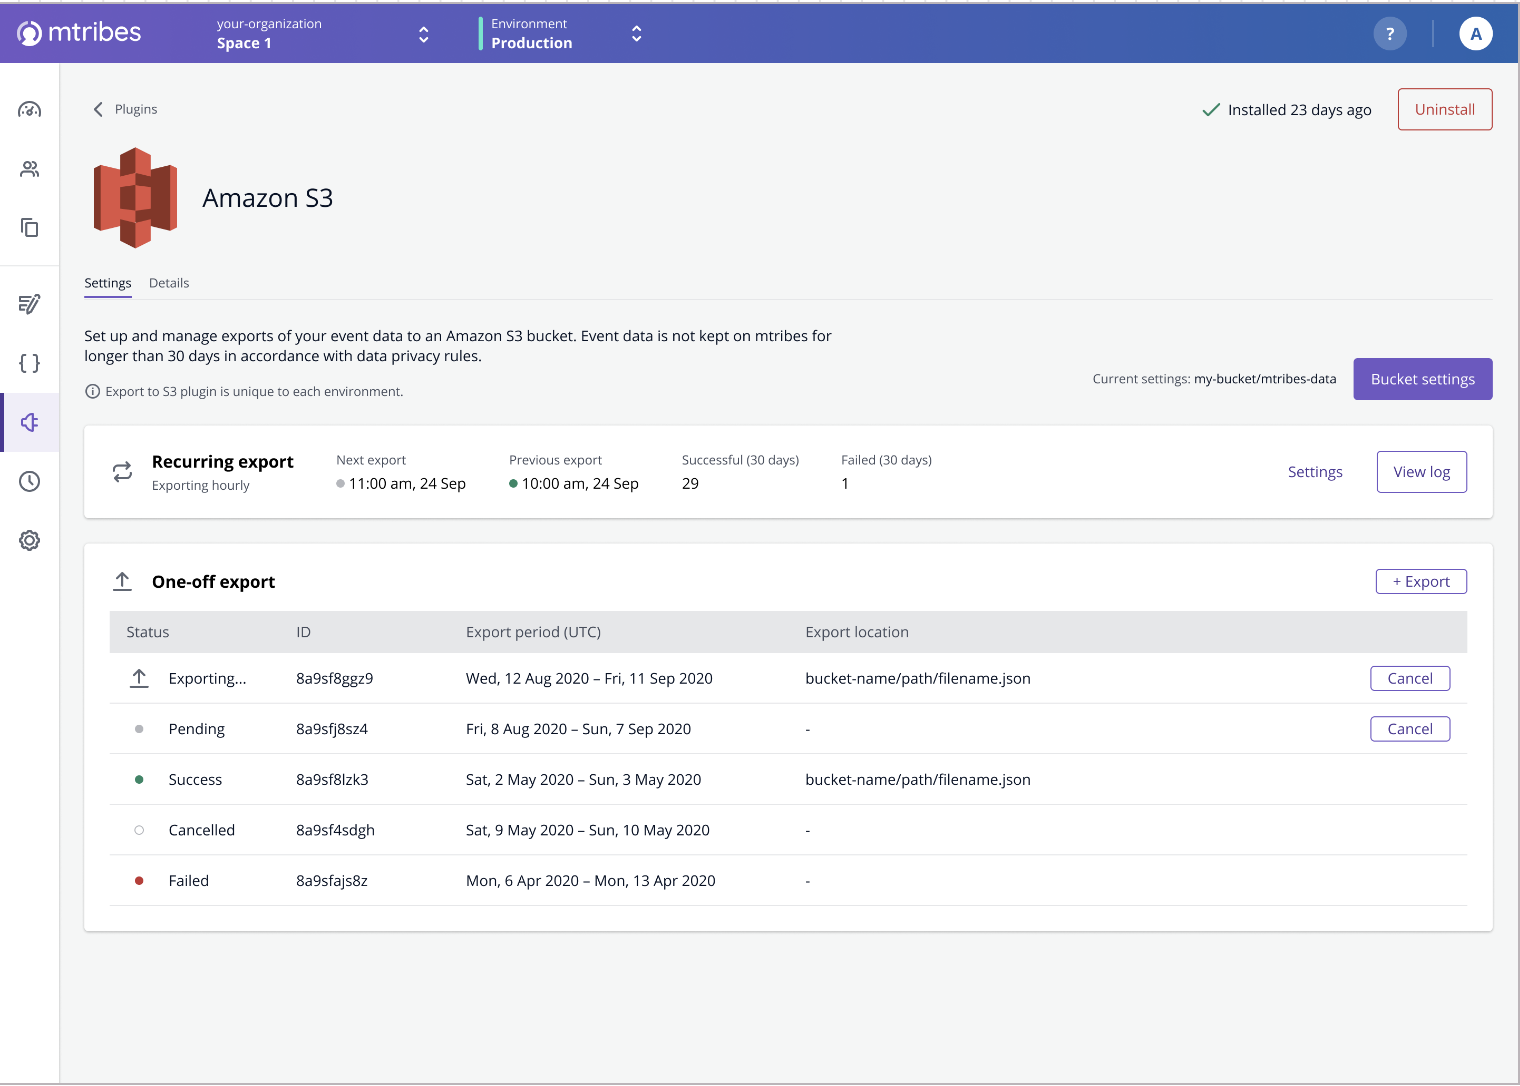
Task: Click the one-off export upload icon
Action: point(122,582)
